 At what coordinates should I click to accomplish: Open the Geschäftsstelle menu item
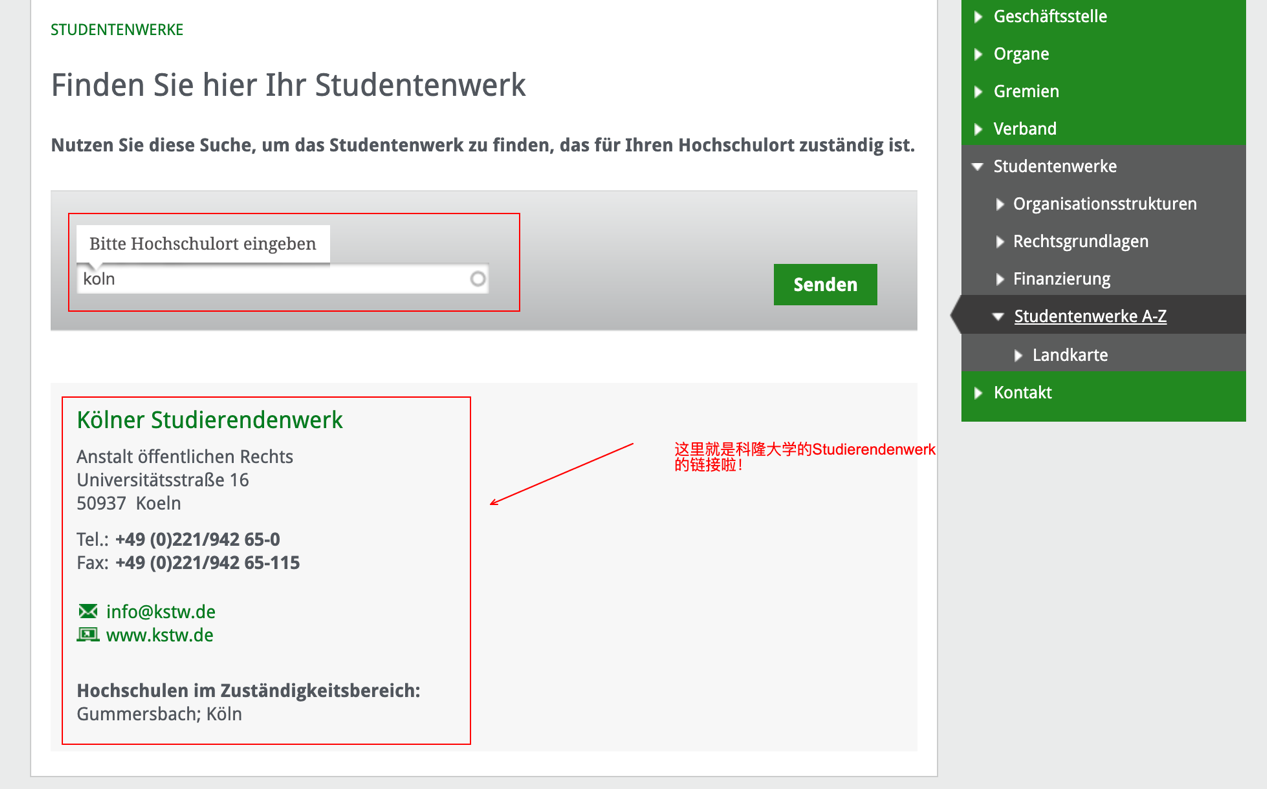coord(1050,17)
